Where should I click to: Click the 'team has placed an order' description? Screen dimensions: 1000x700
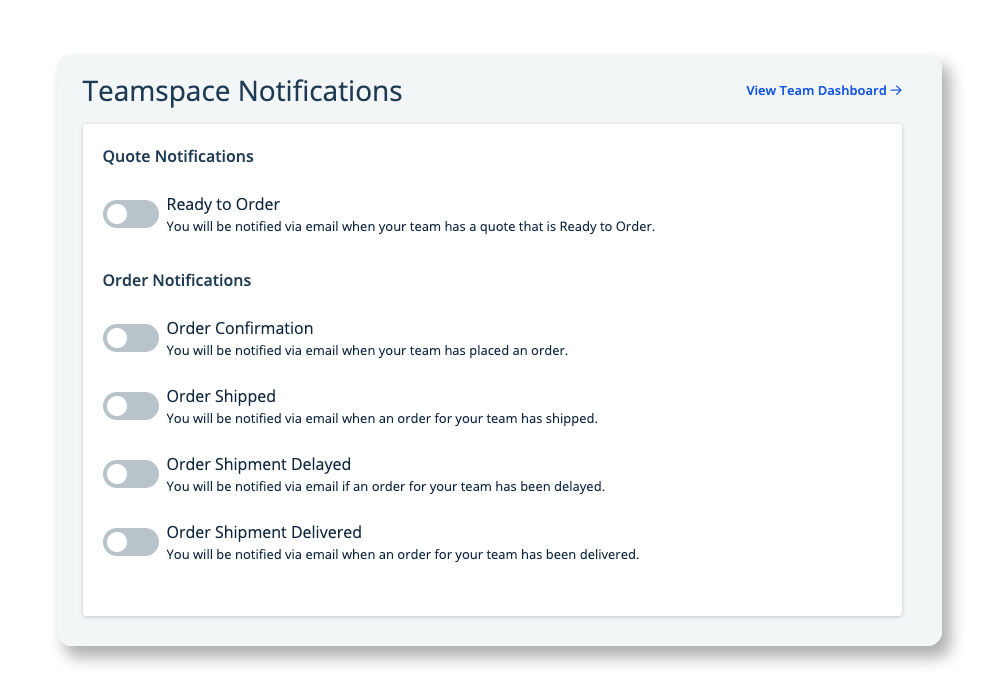pyautogui.click(x=367, y=351)
